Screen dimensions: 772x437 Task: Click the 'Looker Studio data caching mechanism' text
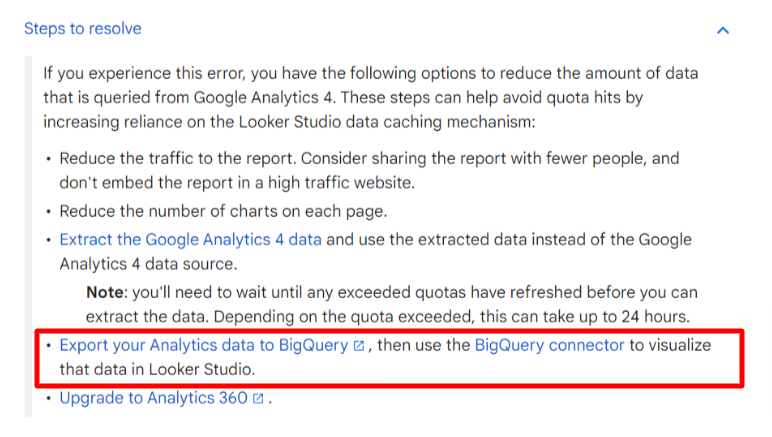pos(387,122)
